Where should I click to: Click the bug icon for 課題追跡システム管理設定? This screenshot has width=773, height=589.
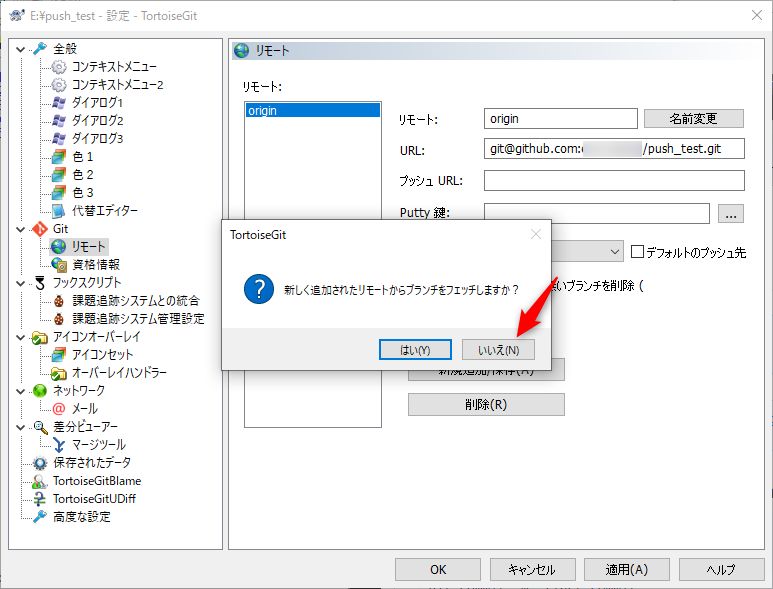(x=59, y=319)
